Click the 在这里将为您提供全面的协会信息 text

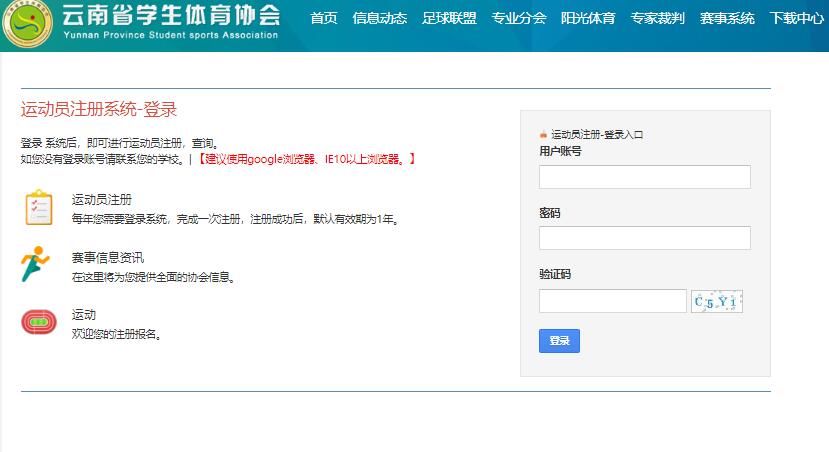(x=153, y=277)
